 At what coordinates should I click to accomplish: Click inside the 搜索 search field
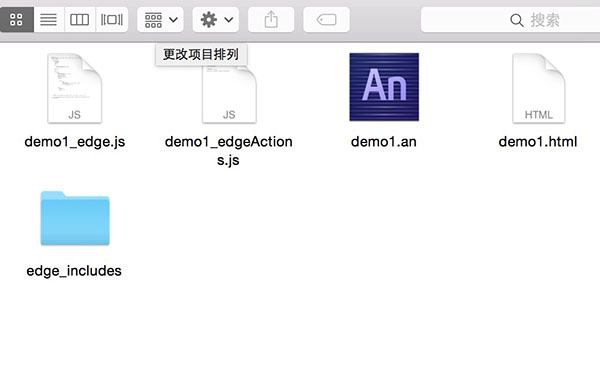(510, 20)
